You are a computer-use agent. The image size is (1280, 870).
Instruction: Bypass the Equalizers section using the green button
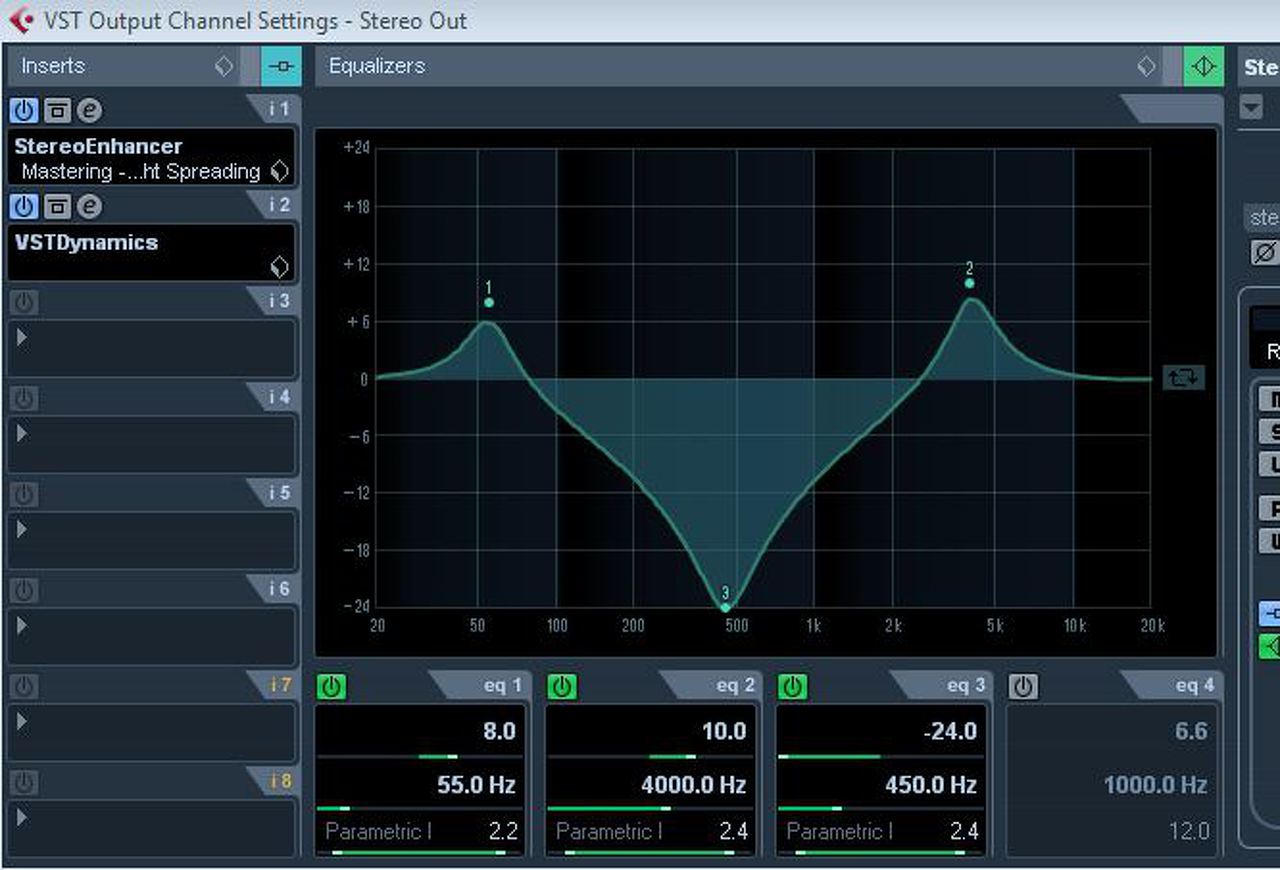click(x=1204, y=67)
